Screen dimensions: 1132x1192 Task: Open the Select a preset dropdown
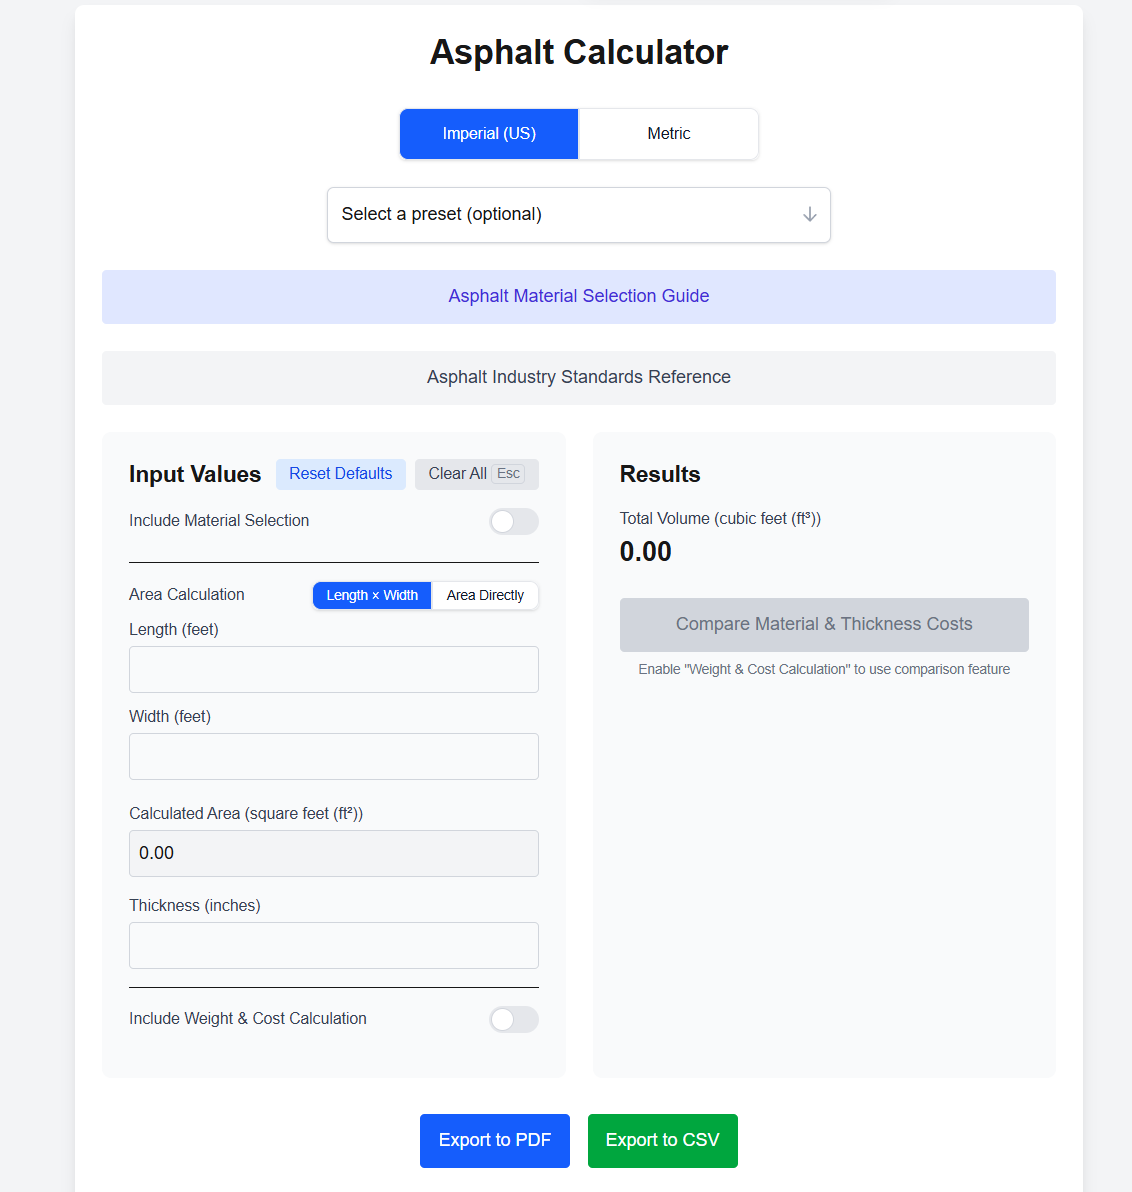(578, 215)
